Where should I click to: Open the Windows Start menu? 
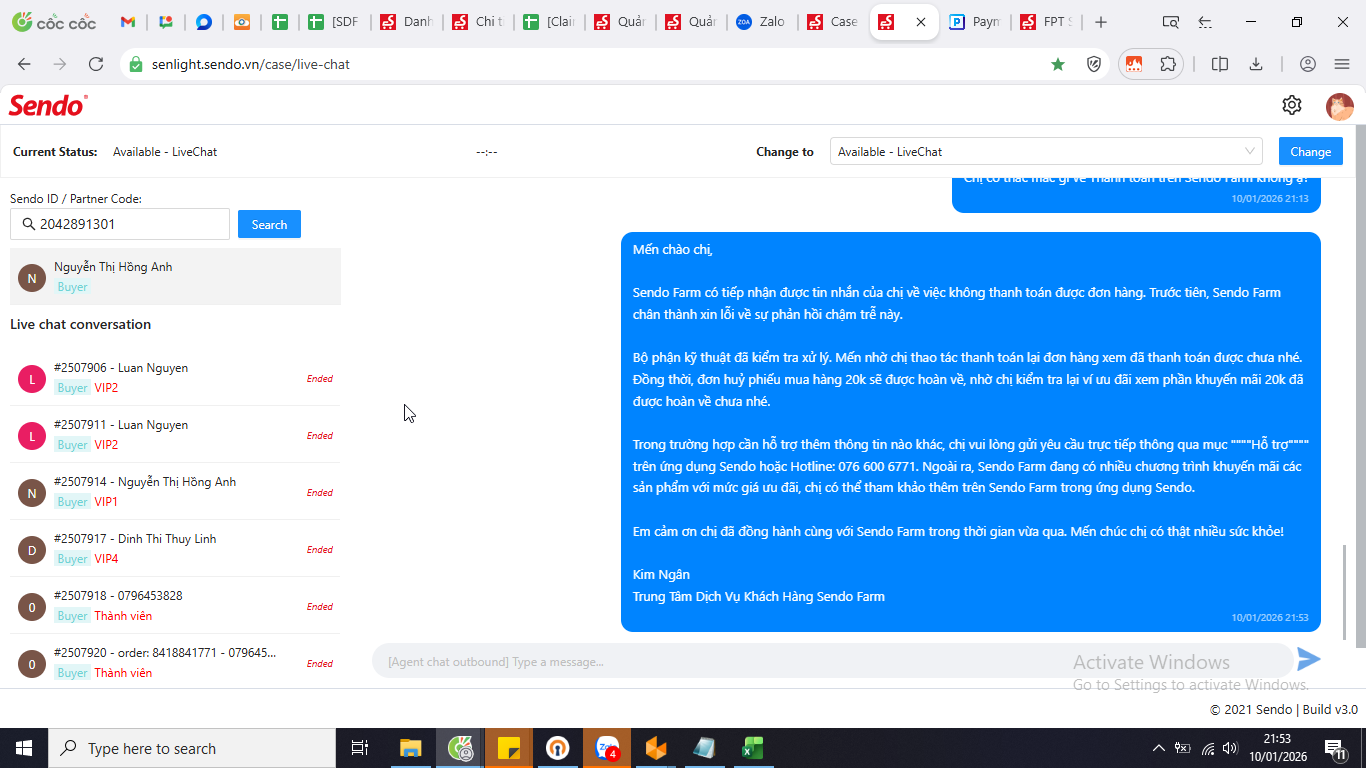23,748
